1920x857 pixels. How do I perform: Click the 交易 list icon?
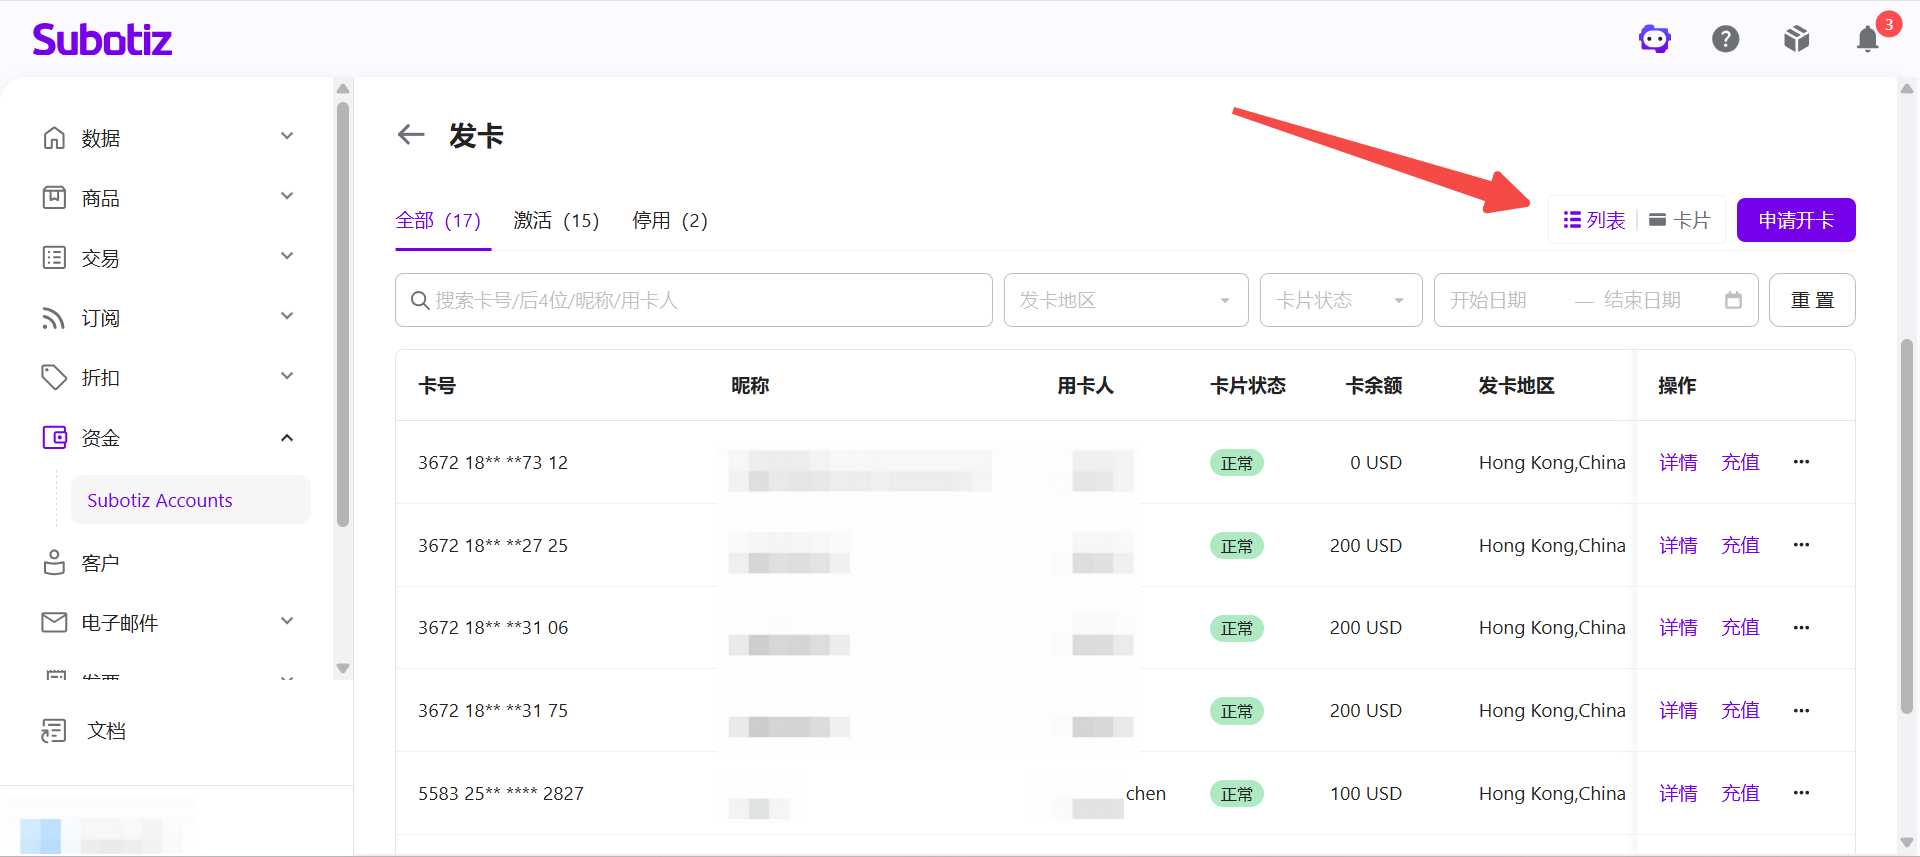tap(54, 257)
